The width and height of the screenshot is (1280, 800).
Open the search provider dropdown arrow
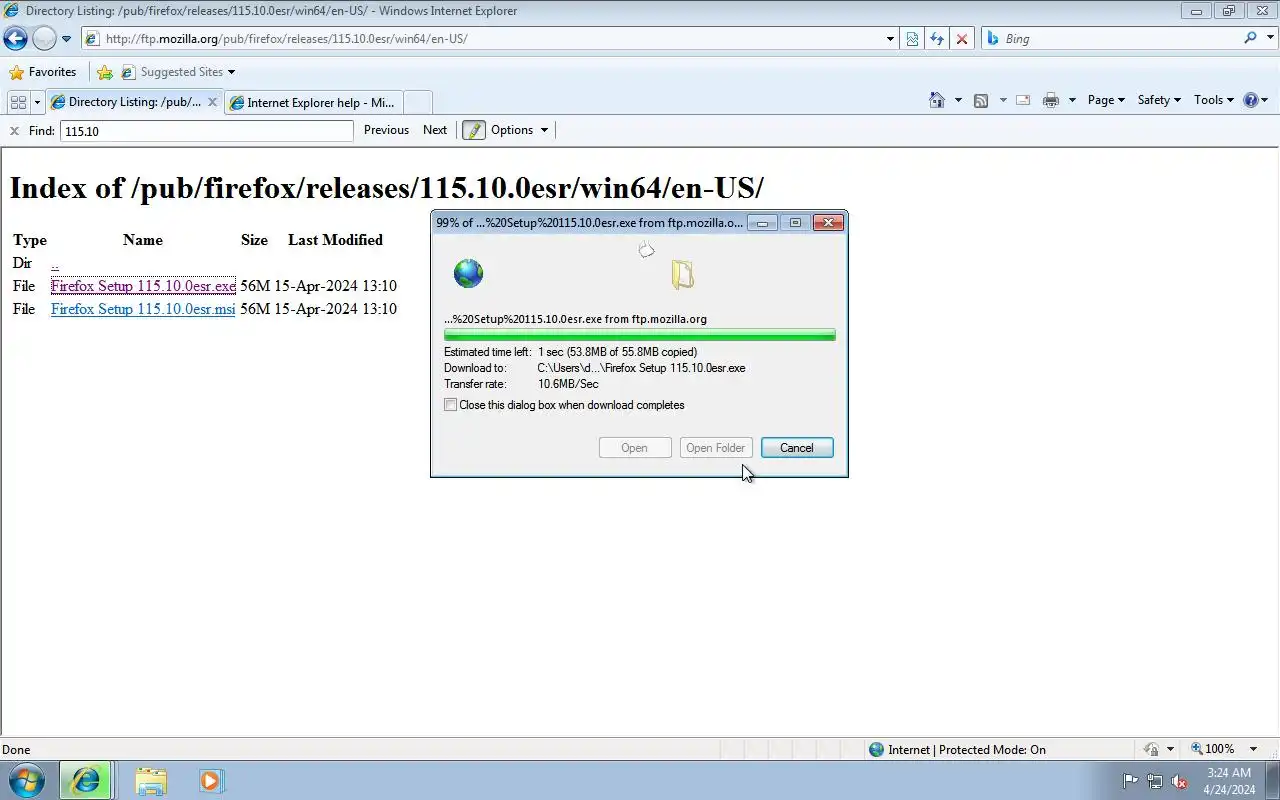coord(1268,39)
